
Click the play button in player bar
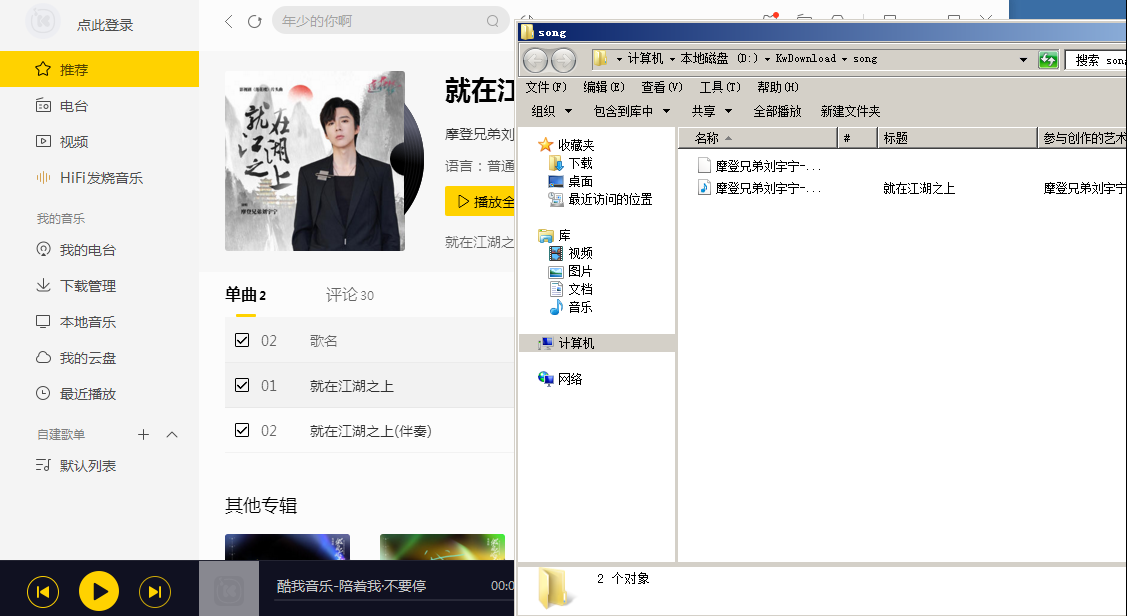98,591
